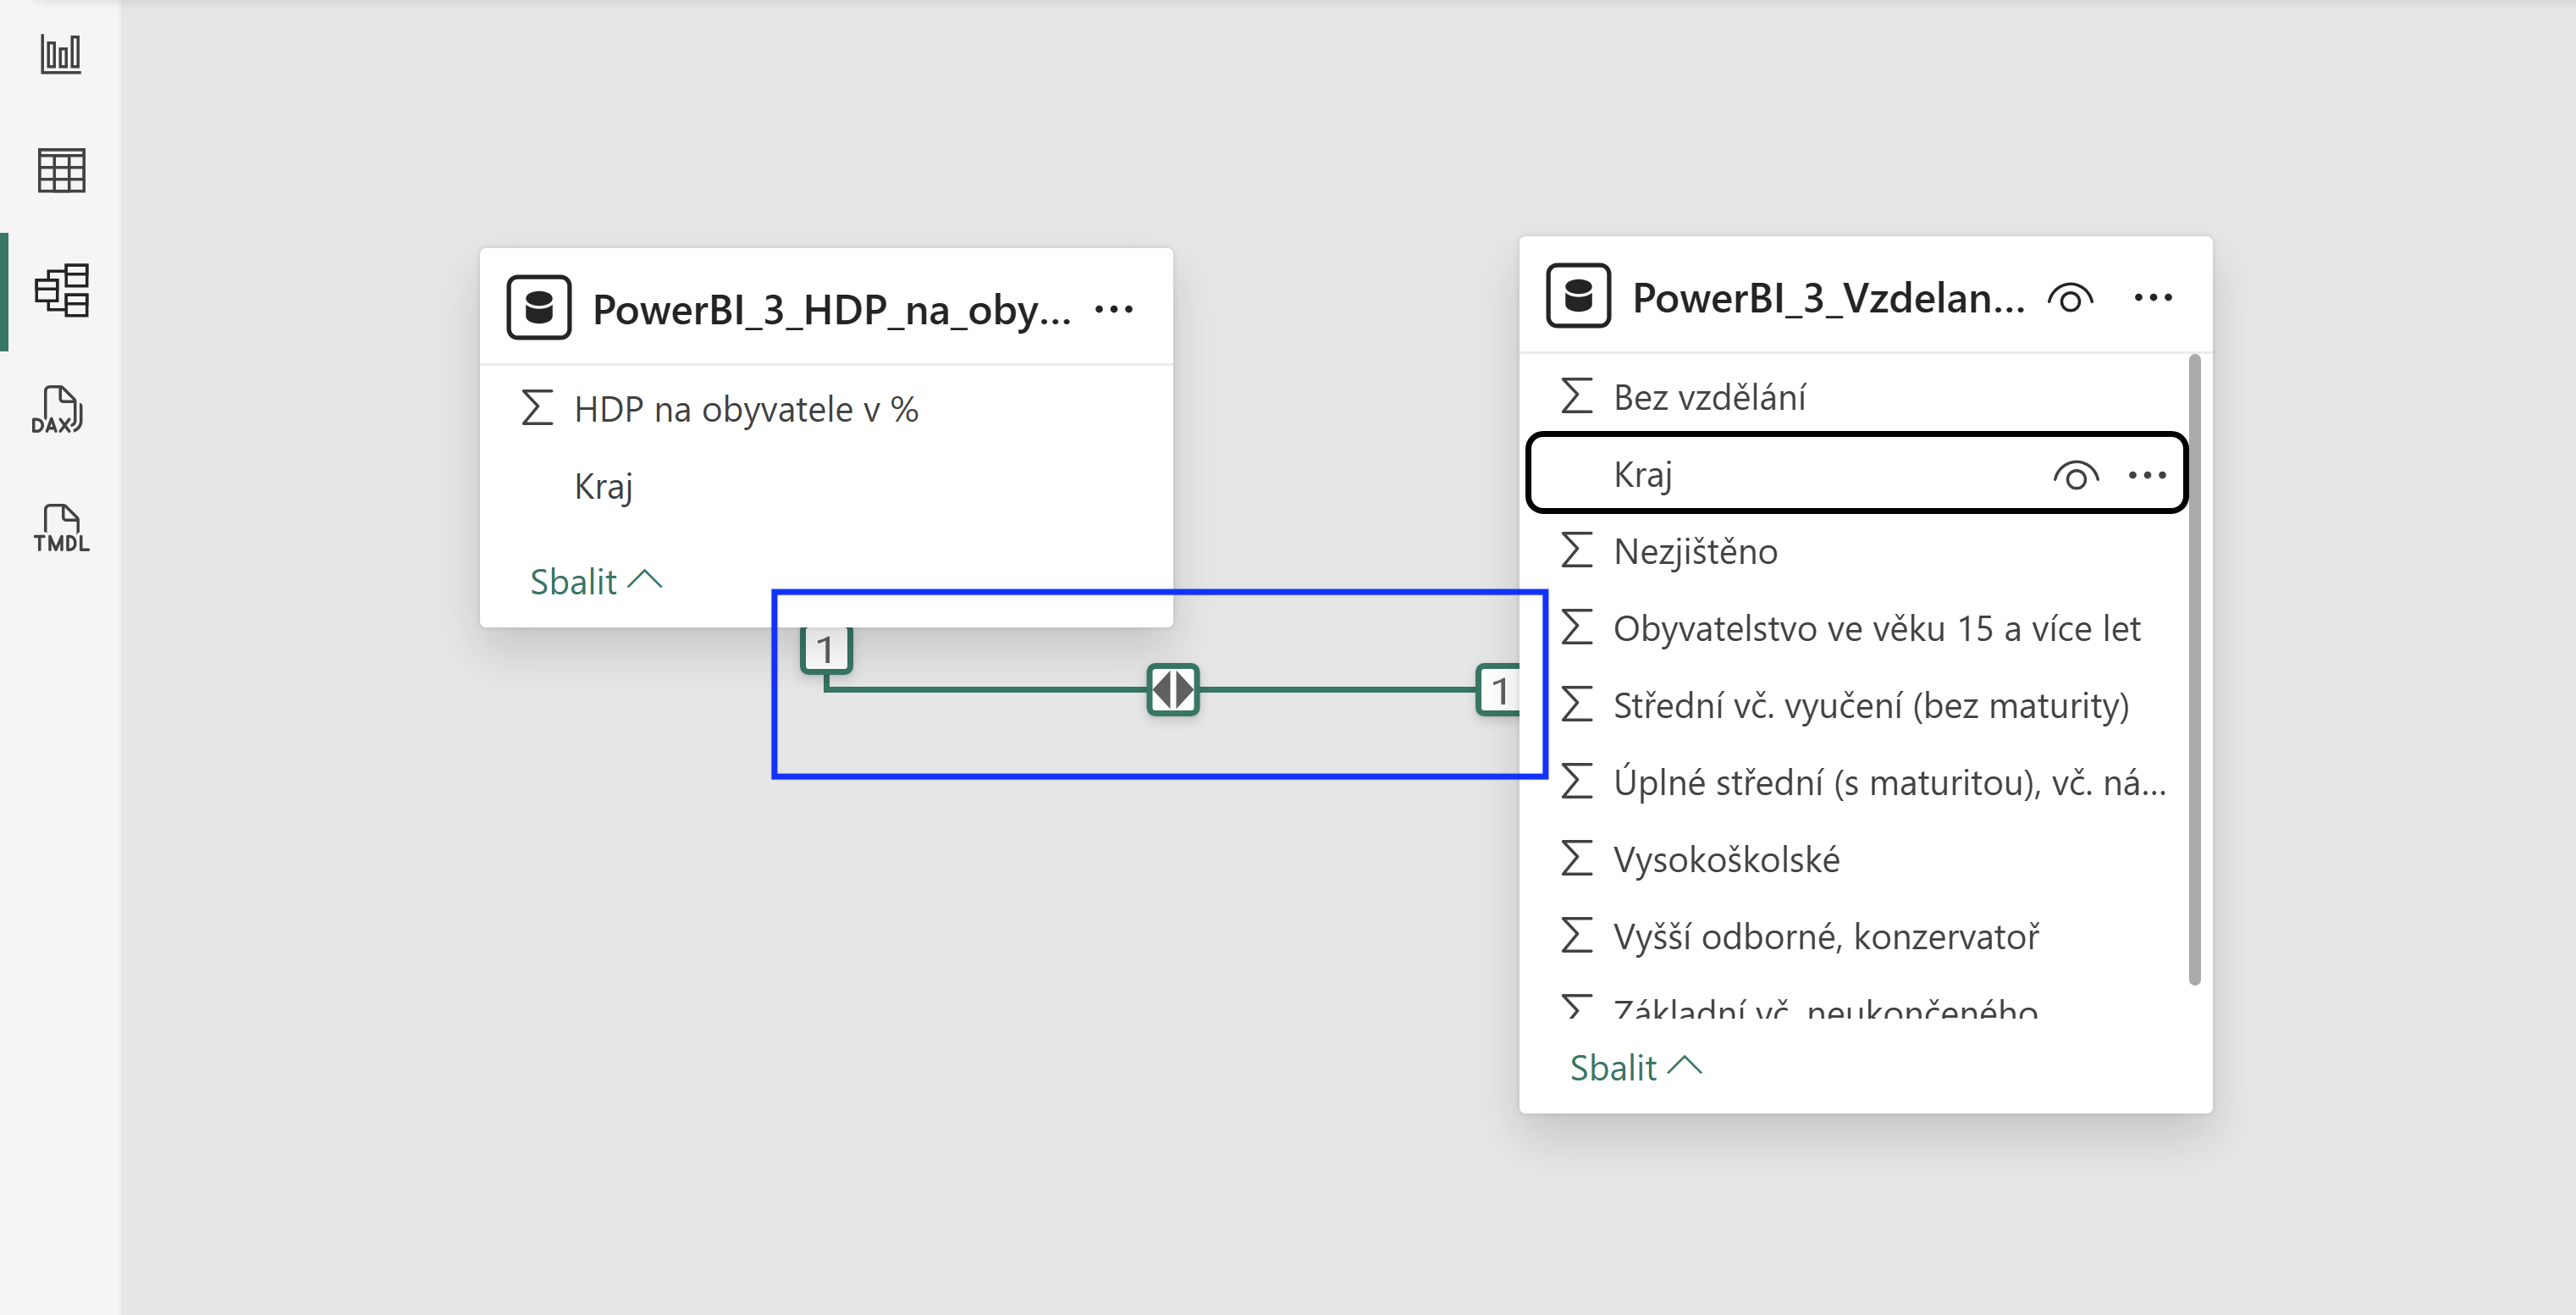2576x1315 pixels.
Task: Collapse Vzdelan table with Sbalit
Action: (x=1636, y=1067)
